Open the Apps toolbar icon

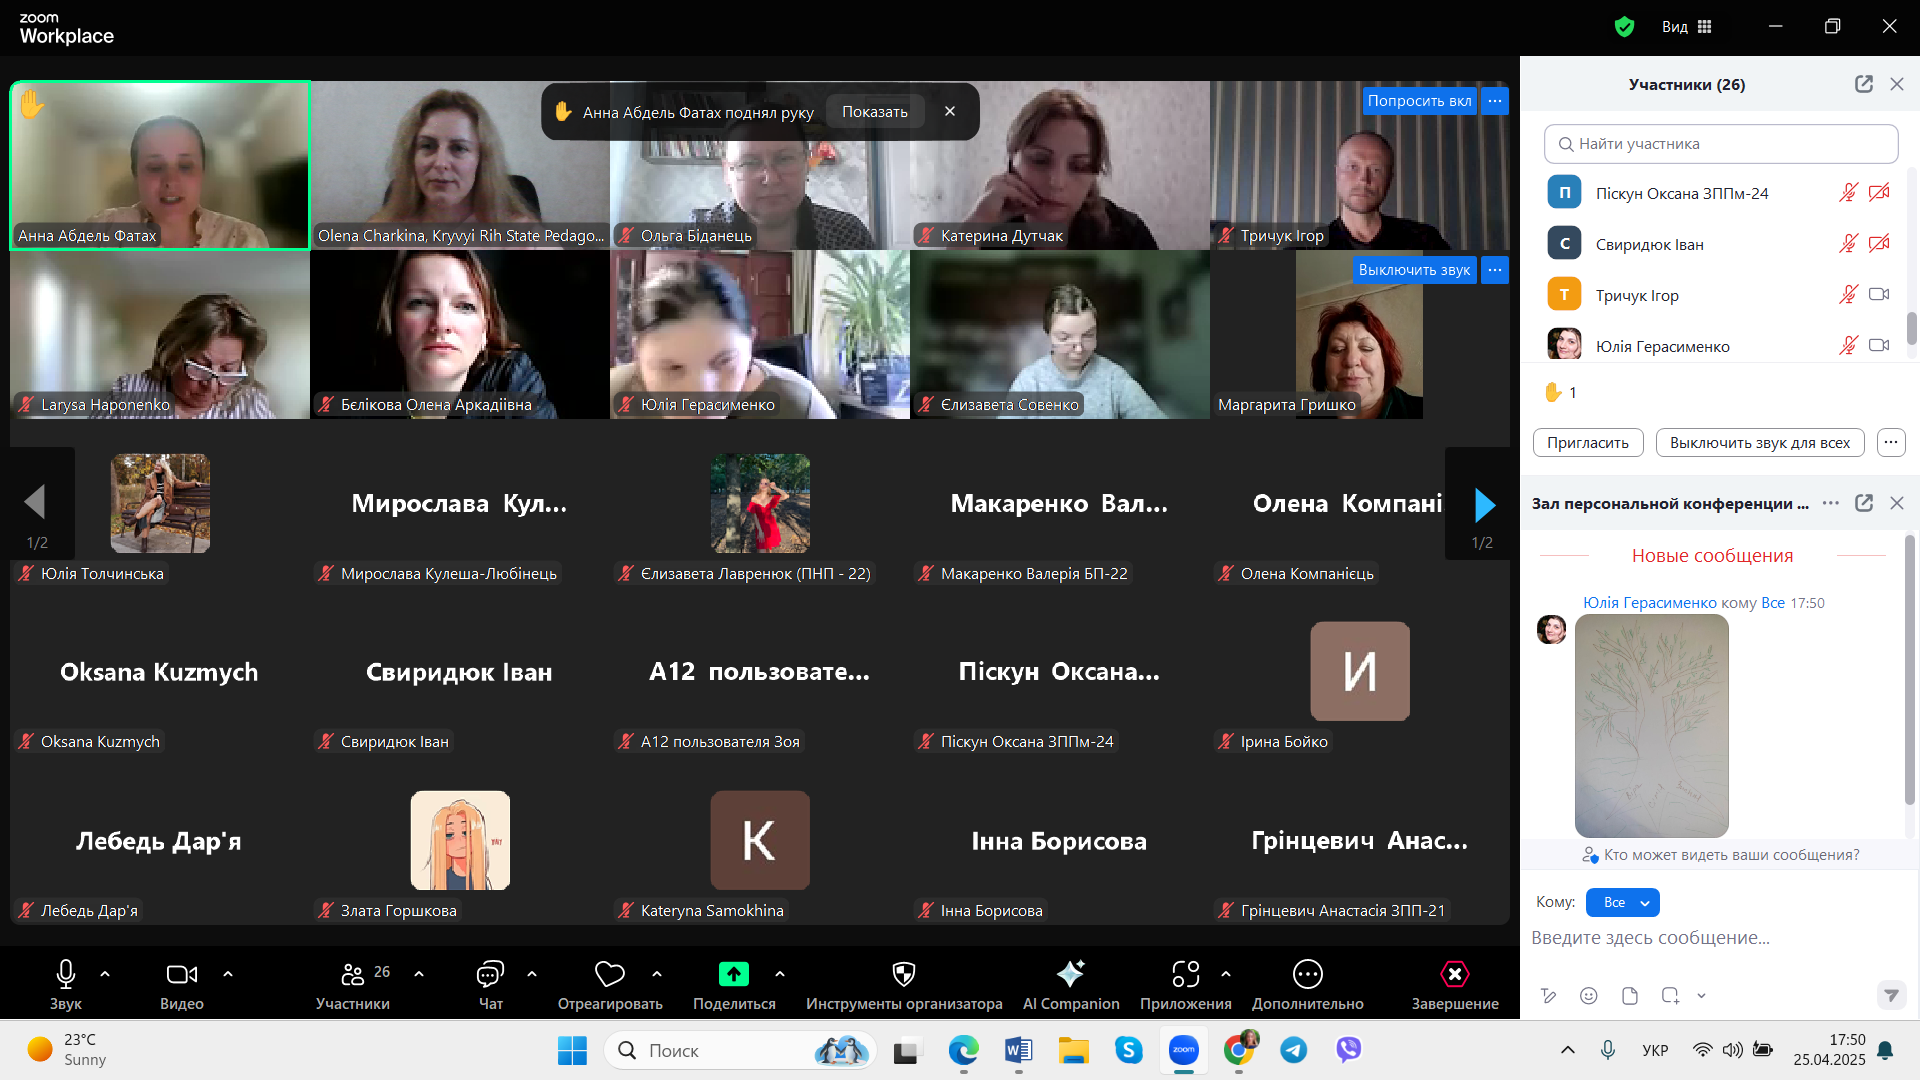[1185, 974]
